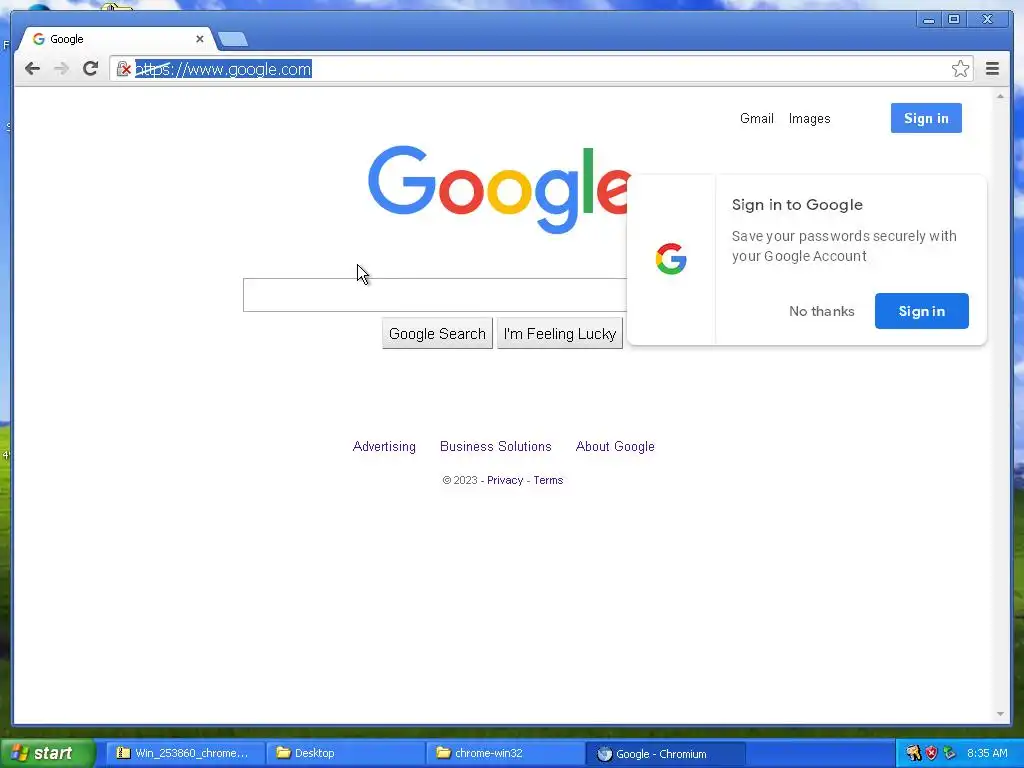This screenshot has height=768, width=1024.
Task: Select the Google tab
Action: (116, 39)
